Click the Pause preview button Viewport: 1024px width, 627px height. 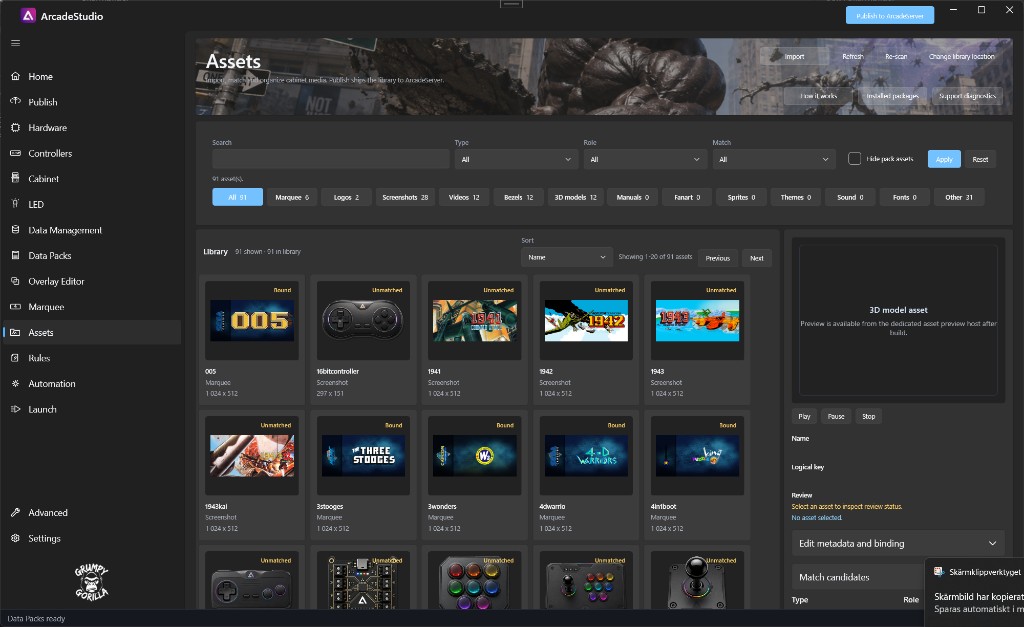(x=837, y=416)
